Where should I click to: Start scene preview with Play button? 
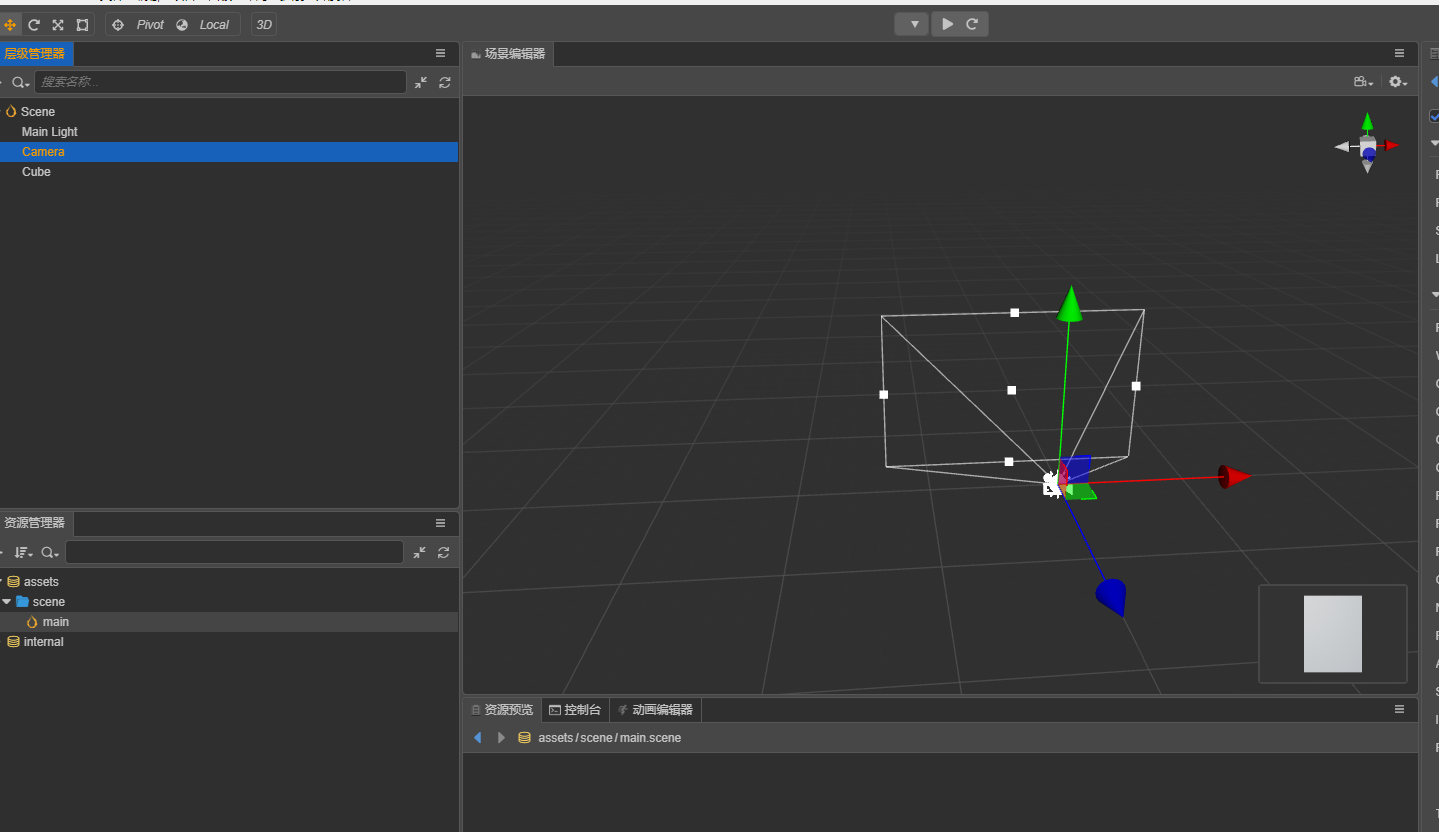[x=947, y=24]
